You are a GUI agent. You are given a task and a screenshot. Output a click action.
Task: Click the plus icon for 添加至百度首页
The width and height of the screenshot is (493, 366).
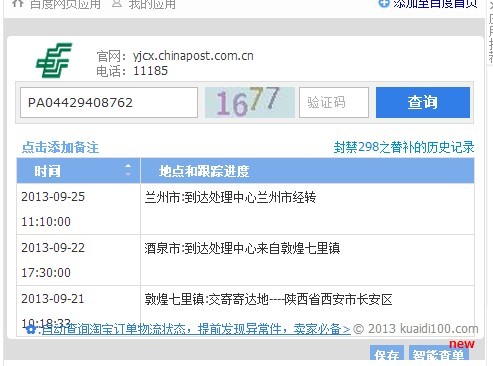click(x=384, y=3)
